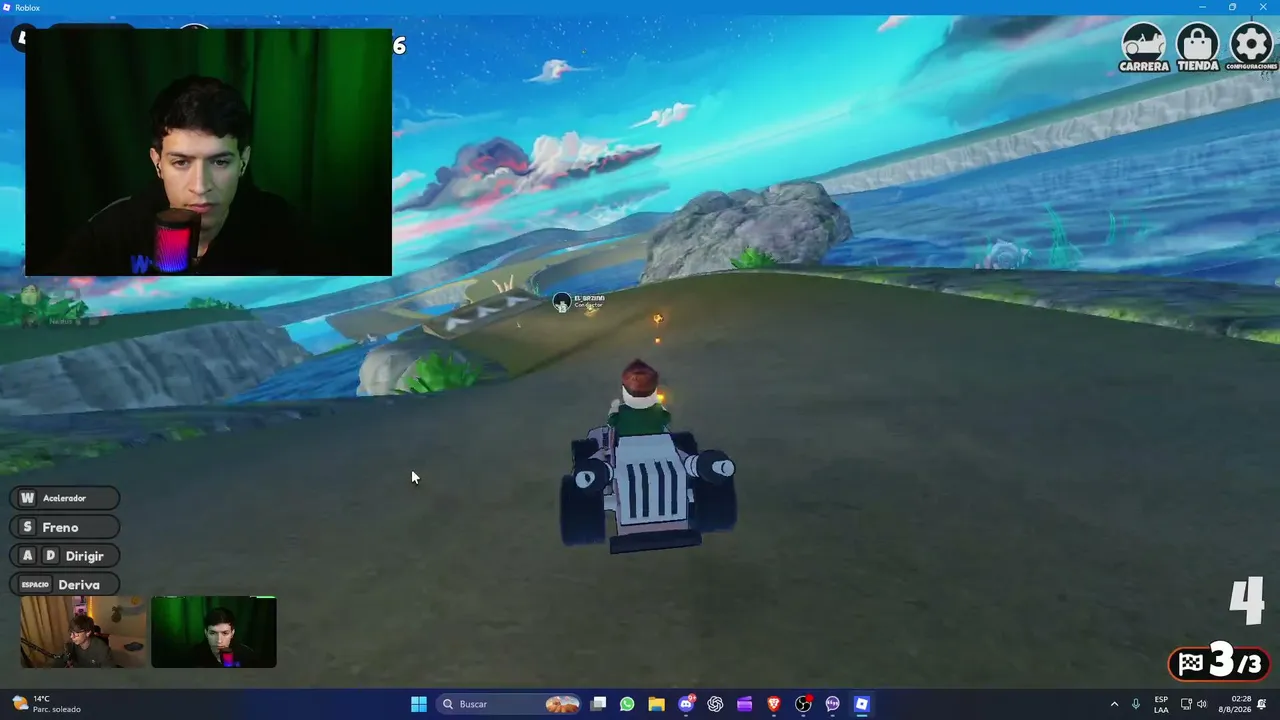Open the weather widget showing 14°C
The width and height of the screenshot is (1280, 720).
click(47, 704)
